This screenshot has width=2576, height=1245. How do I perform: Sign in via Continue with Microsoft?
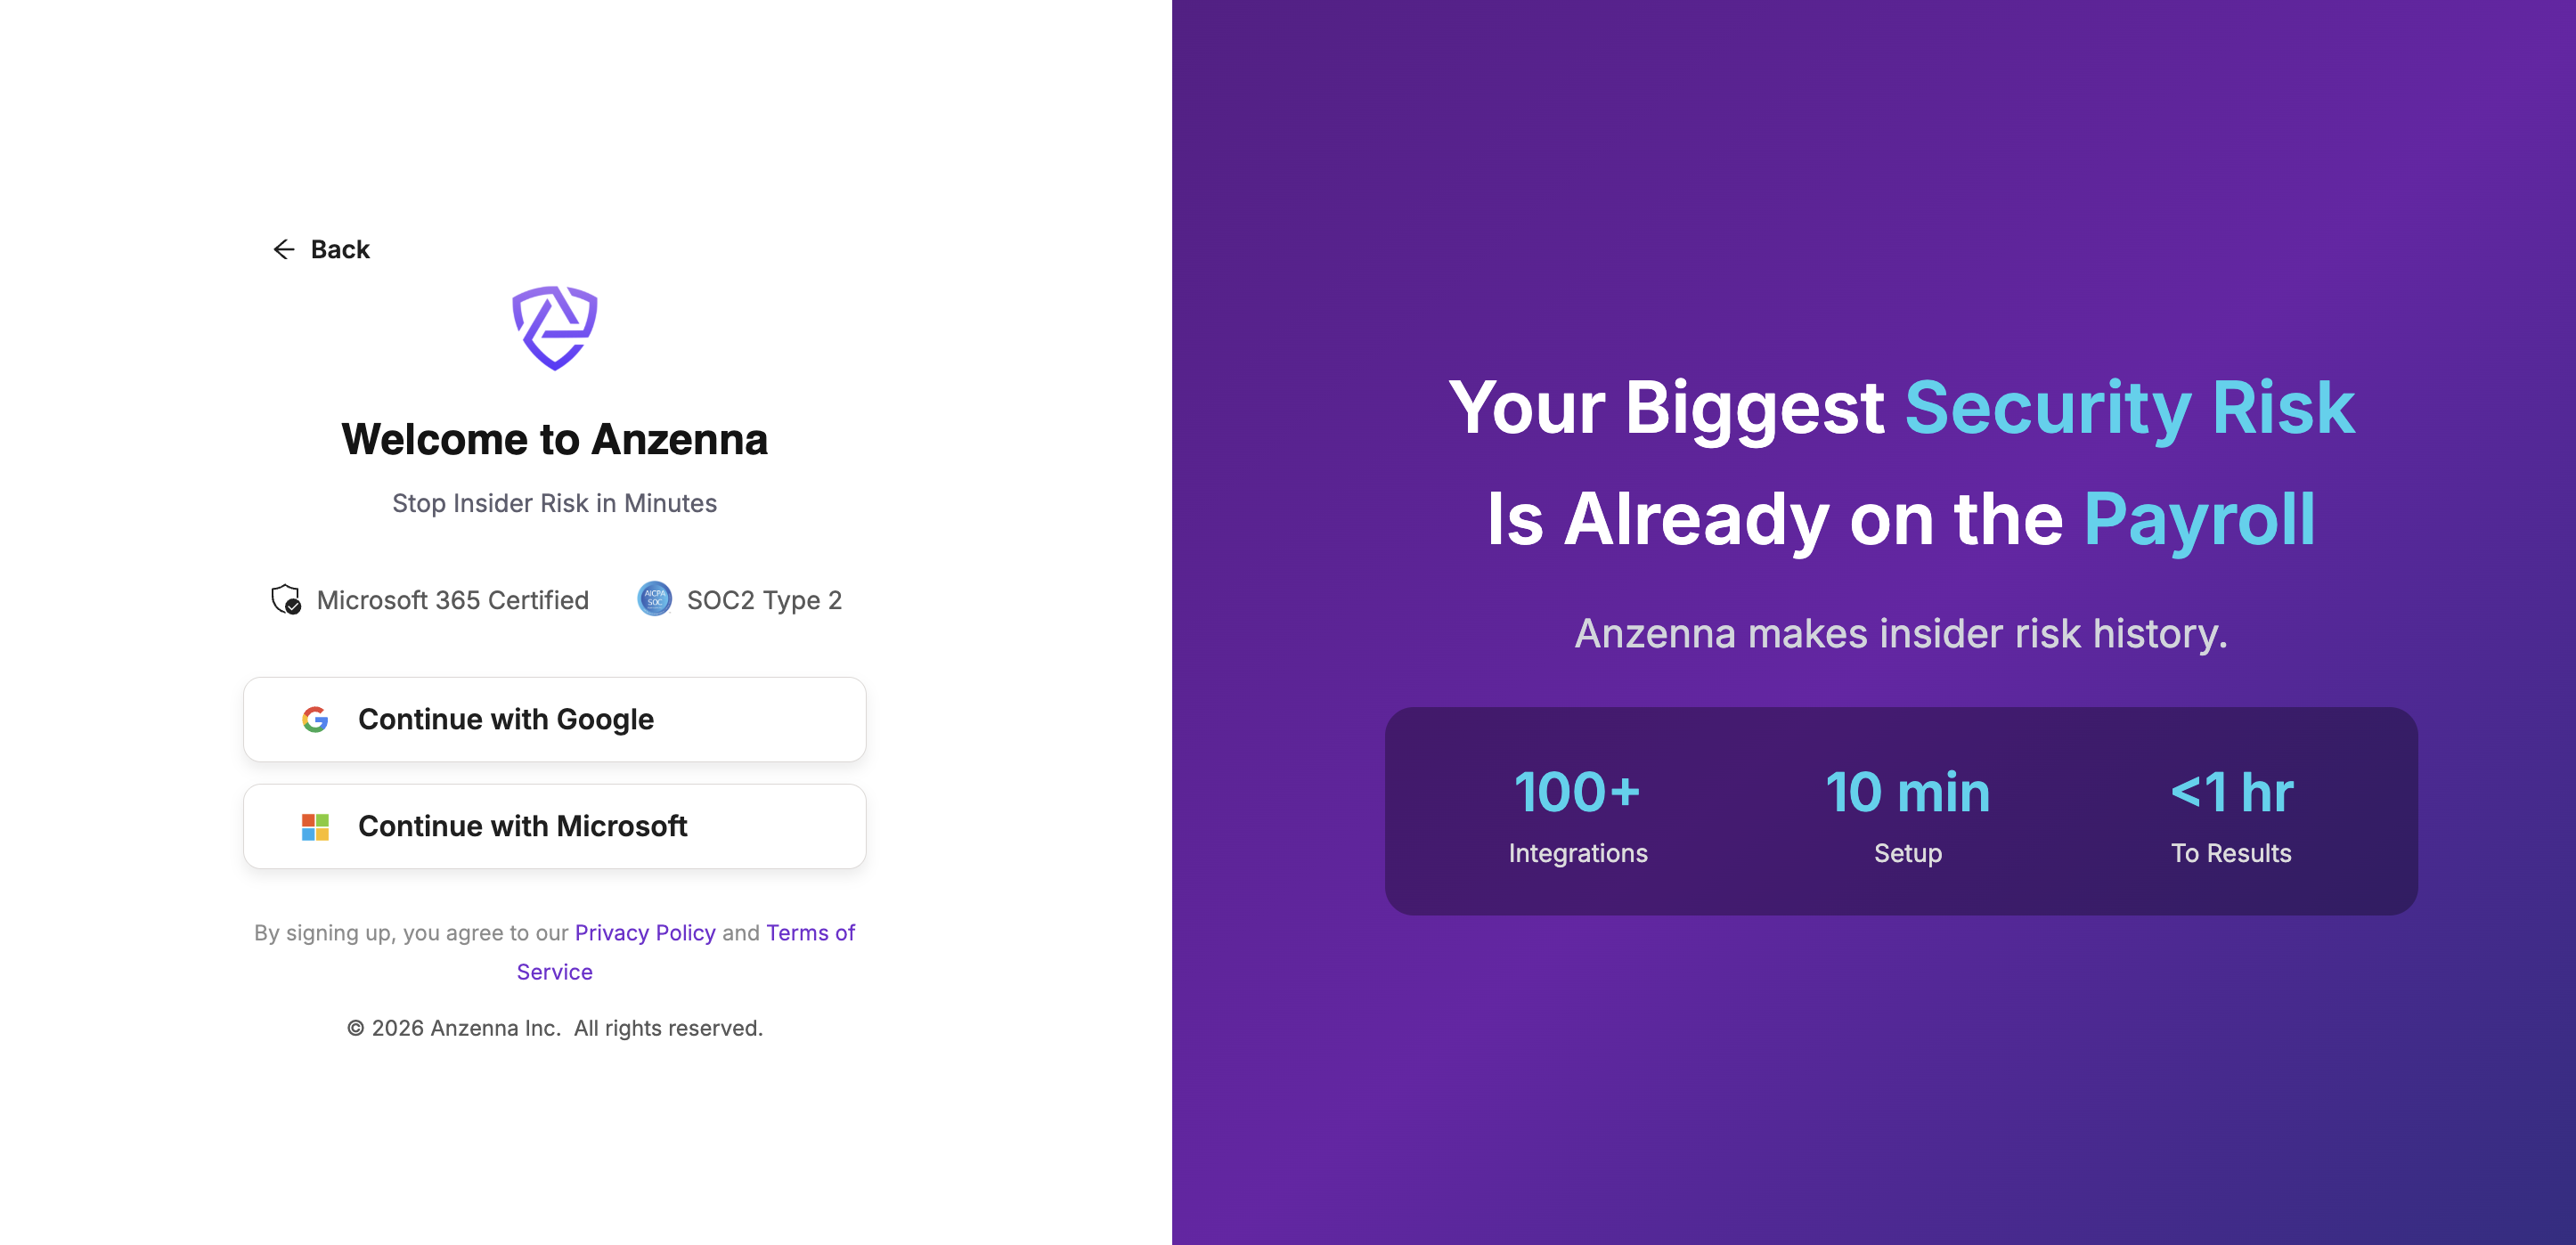tap(554, 826)
